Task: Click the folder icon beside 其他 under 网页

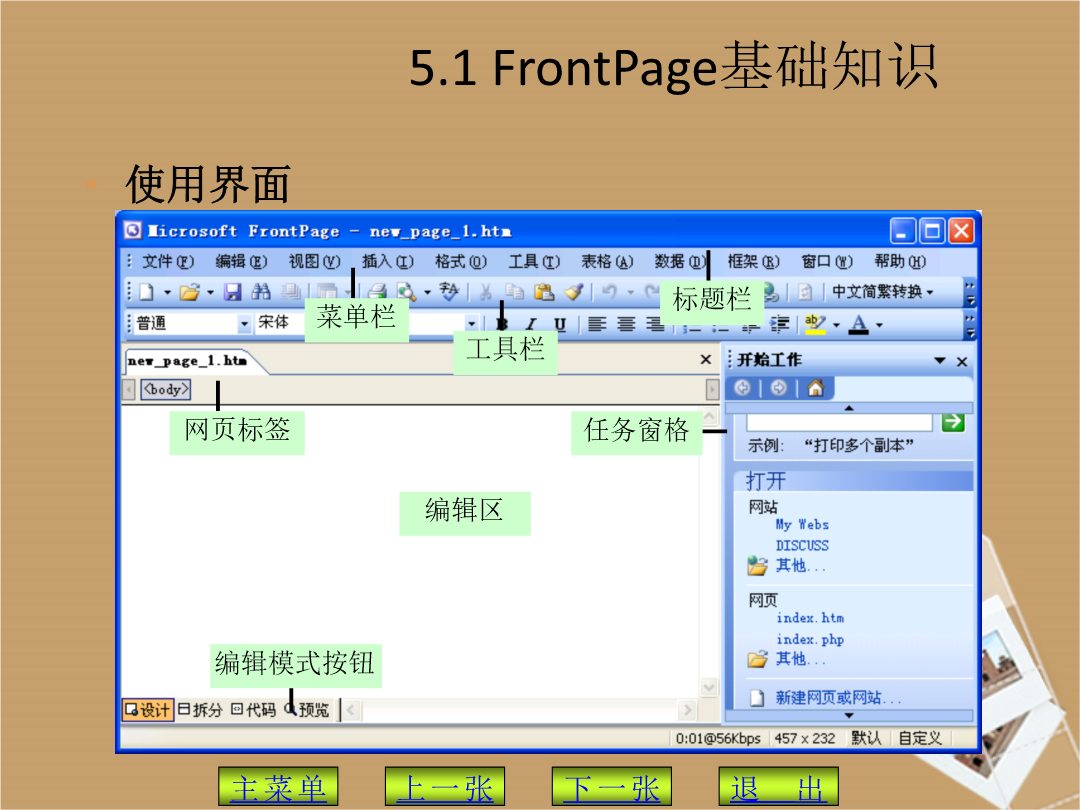Action: (757, 660)
